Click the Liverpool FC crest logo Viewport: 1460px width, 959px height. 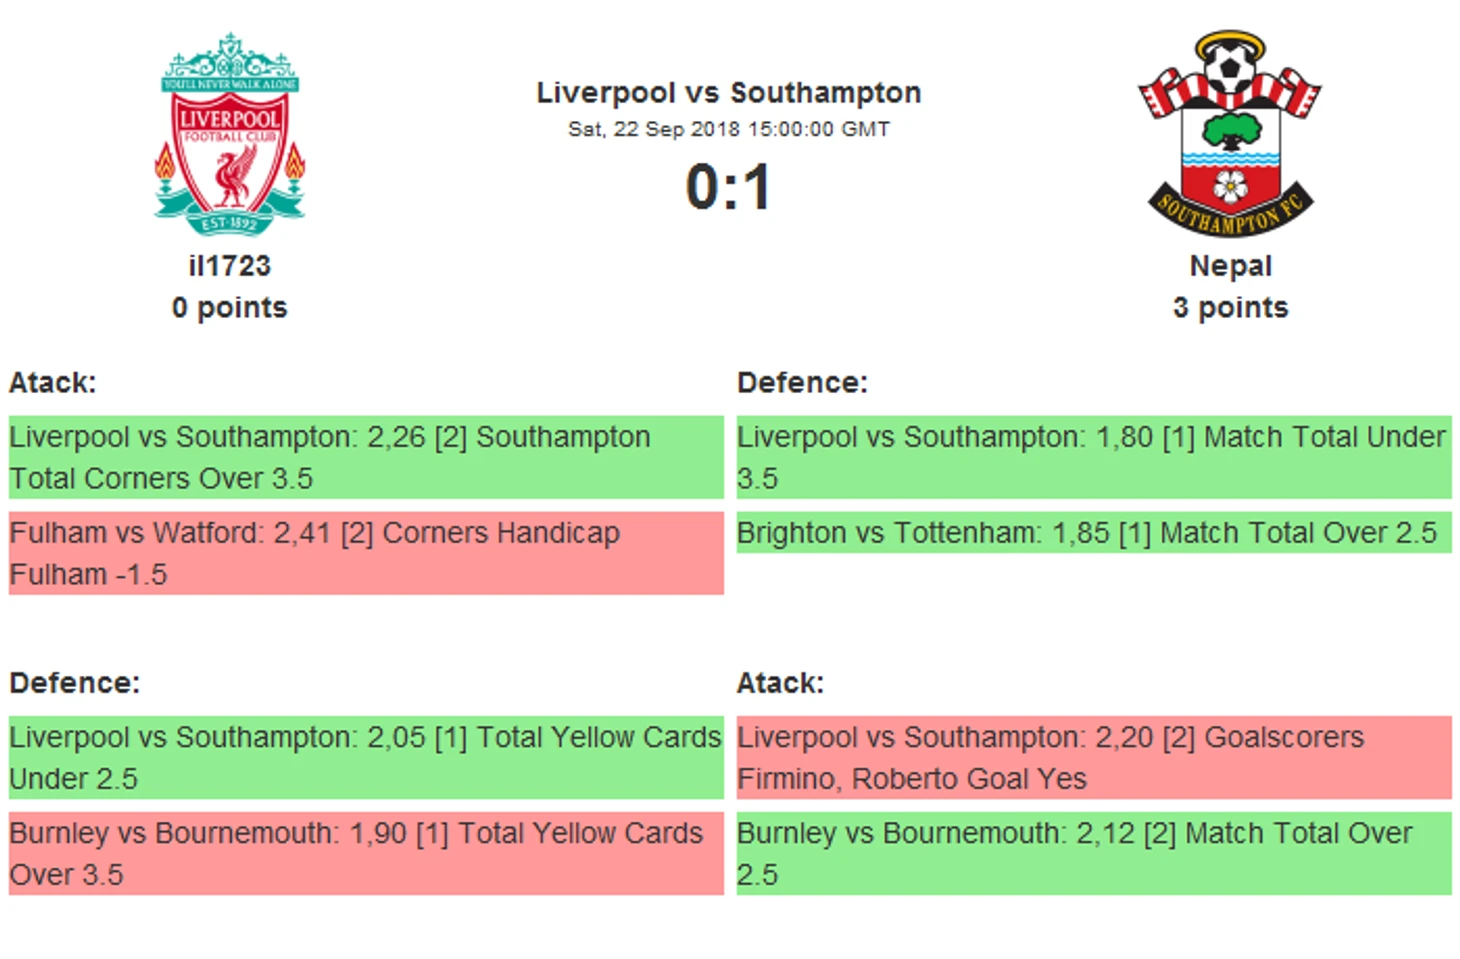(x=230, y=134)
